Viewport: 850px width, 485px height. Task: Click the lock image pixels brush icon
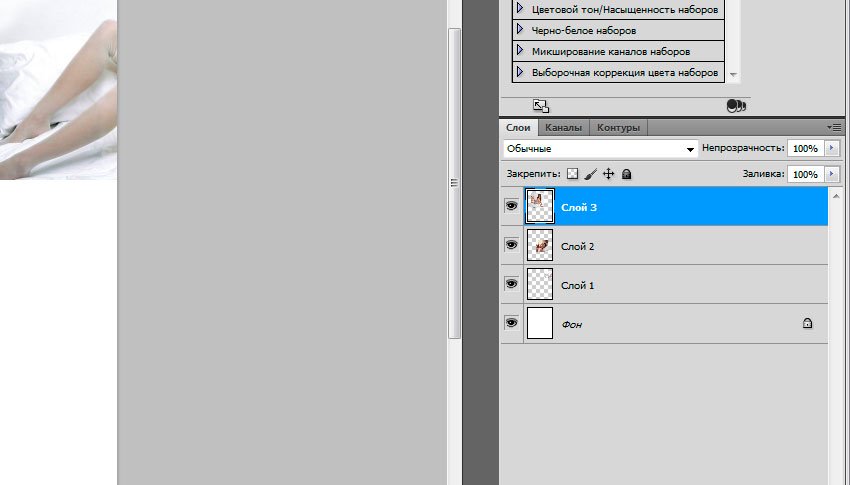point(590,174)
